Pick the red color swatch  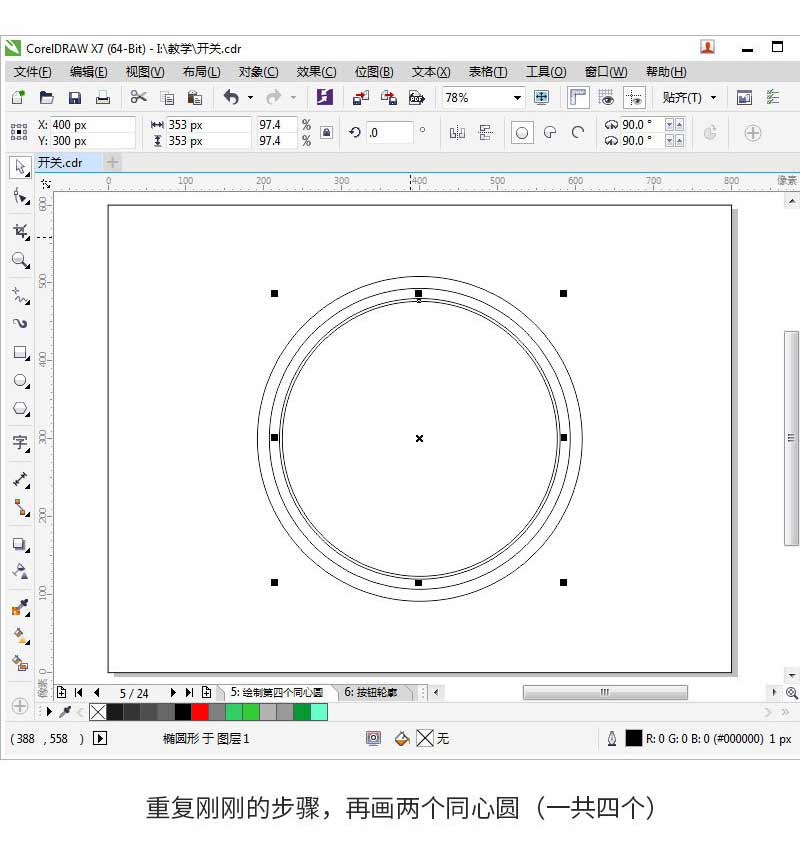[200, 711]
